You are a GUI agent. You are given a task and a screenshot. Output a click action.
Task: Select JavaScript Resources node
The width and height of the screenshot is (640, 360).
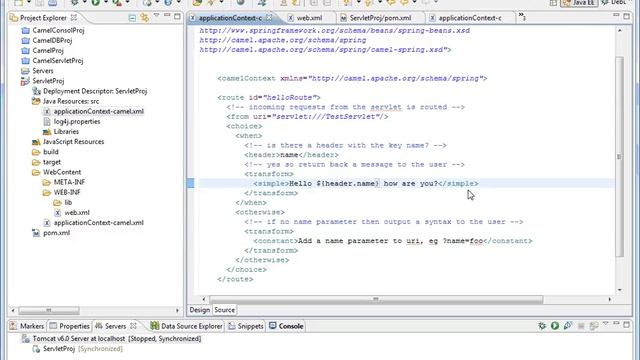point(73,142)
